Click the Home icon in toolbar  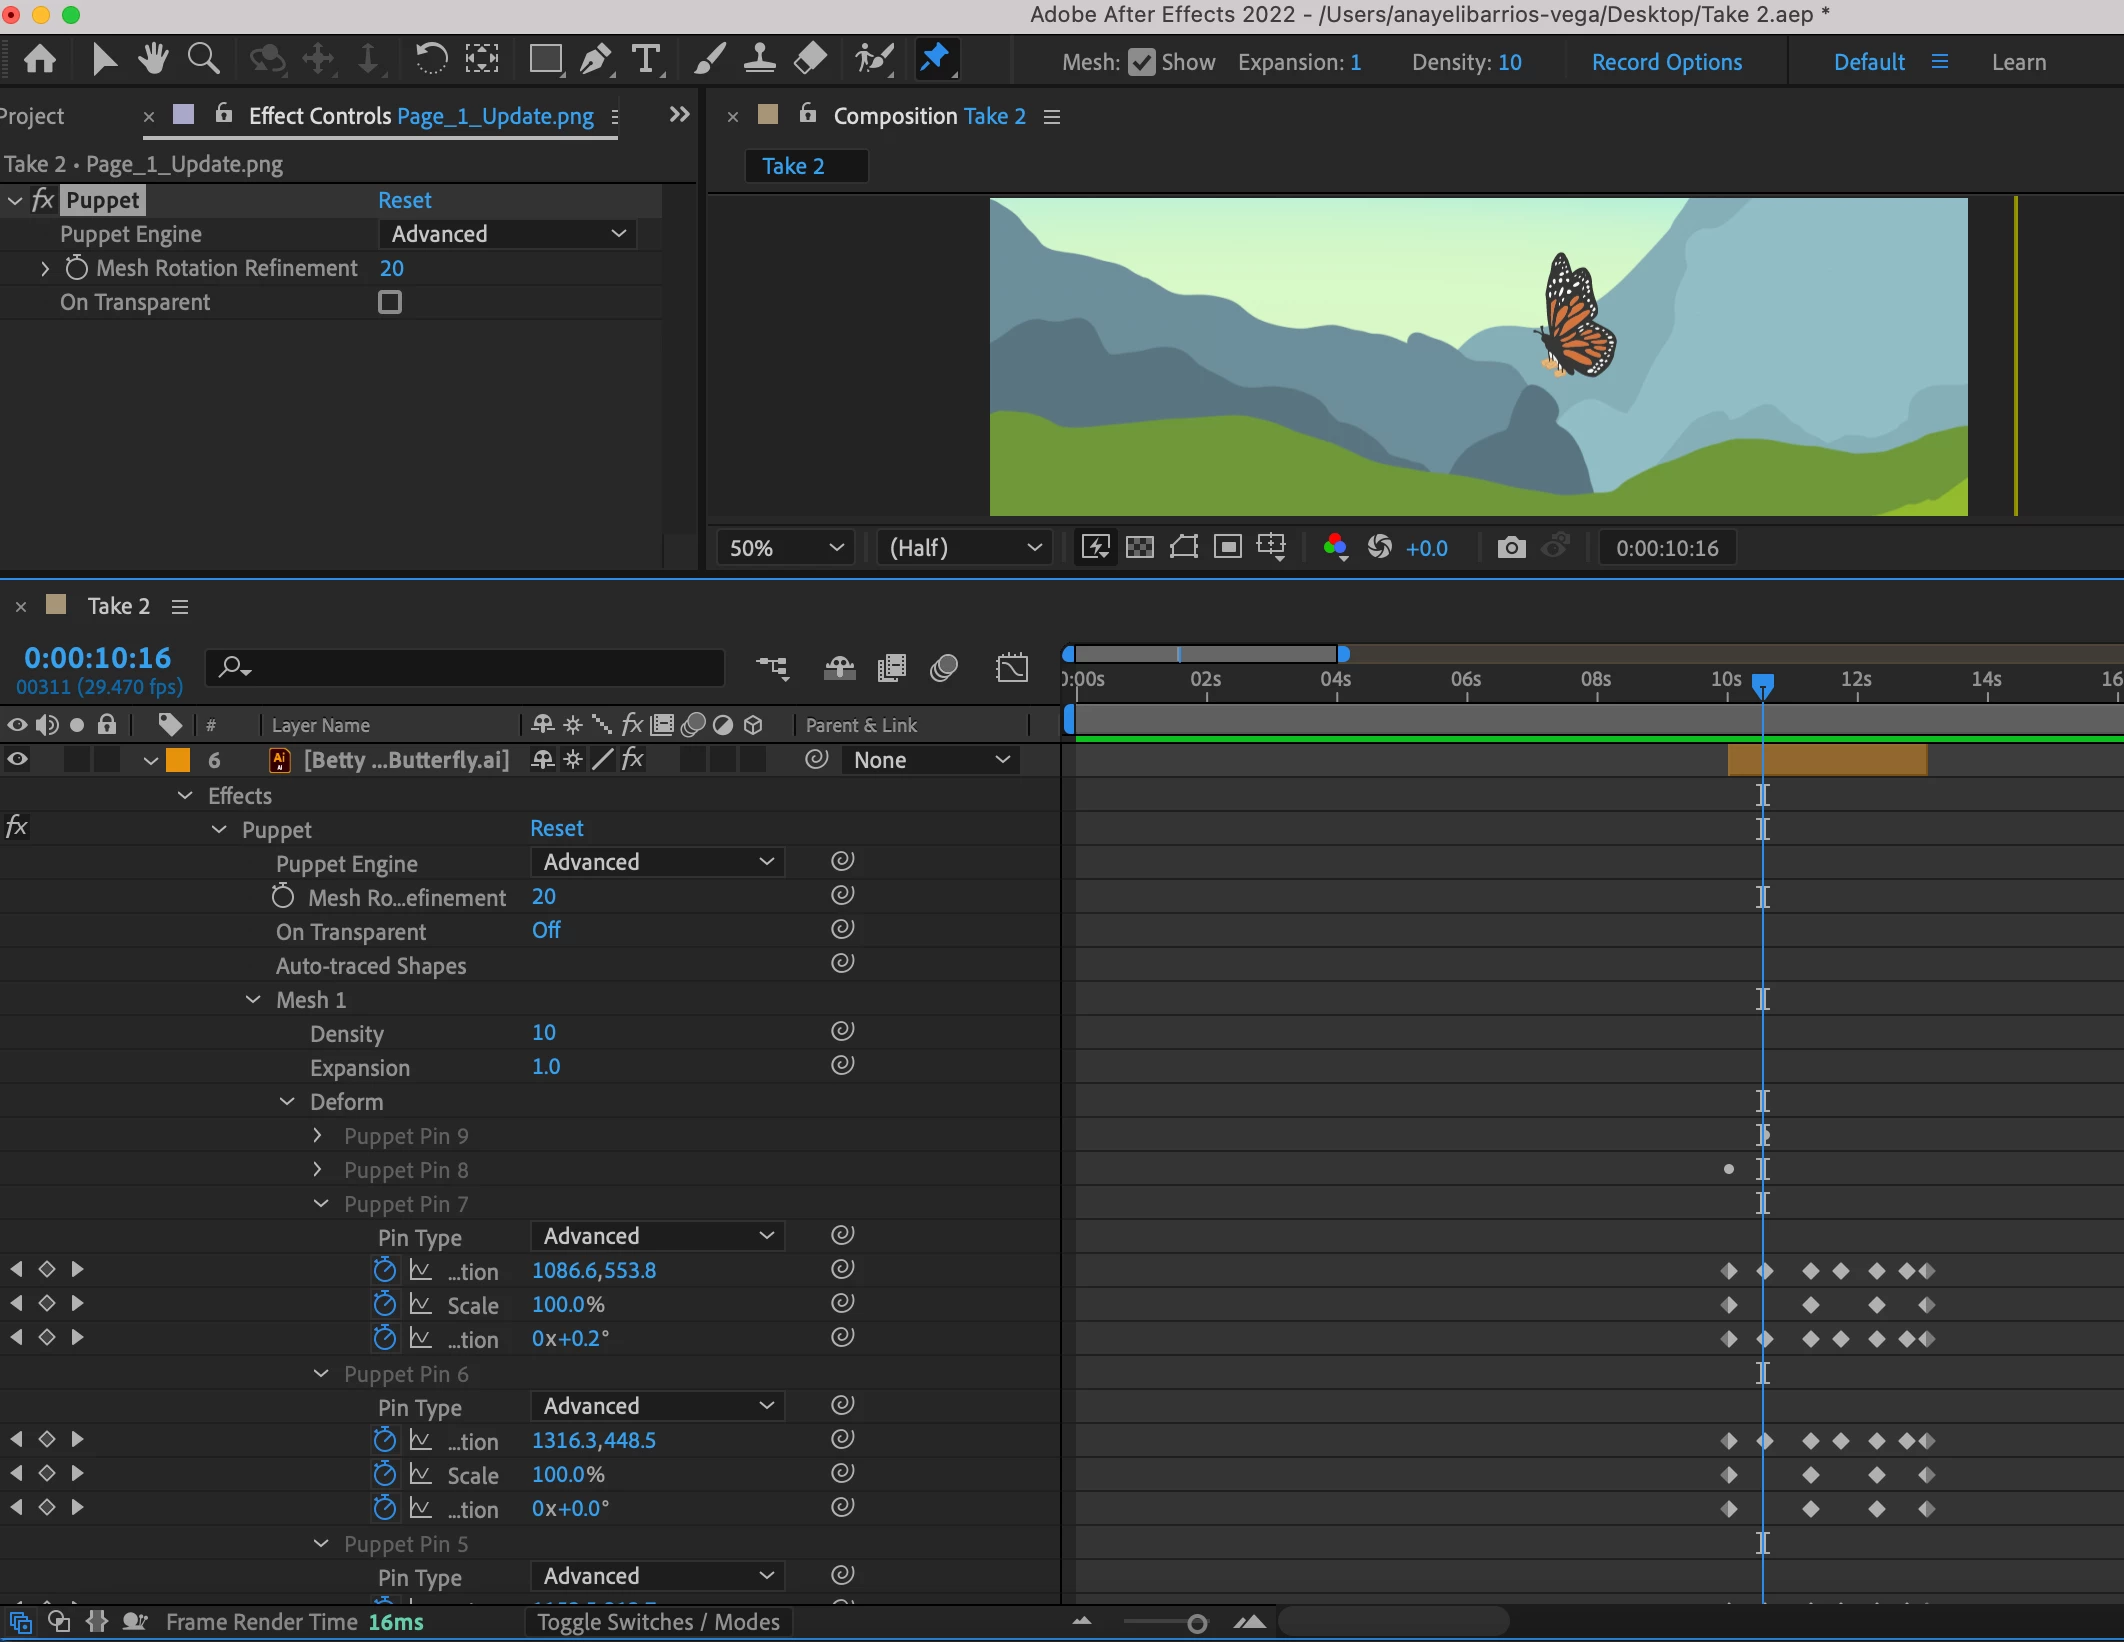[40, 60]
